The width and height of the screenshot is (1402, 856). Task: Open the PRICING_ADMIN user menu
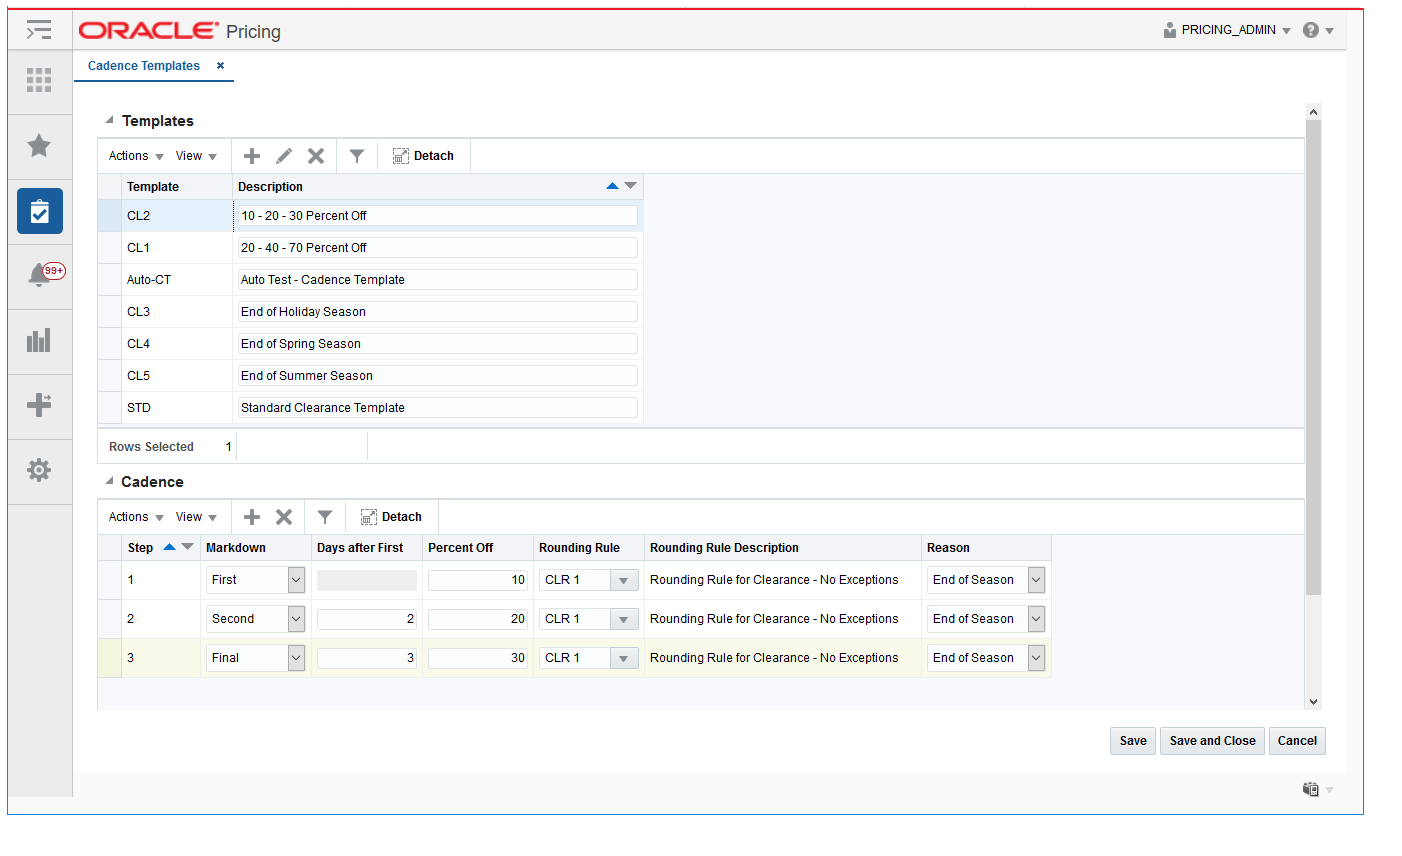pyautogui.click(x=1225, y=30)
